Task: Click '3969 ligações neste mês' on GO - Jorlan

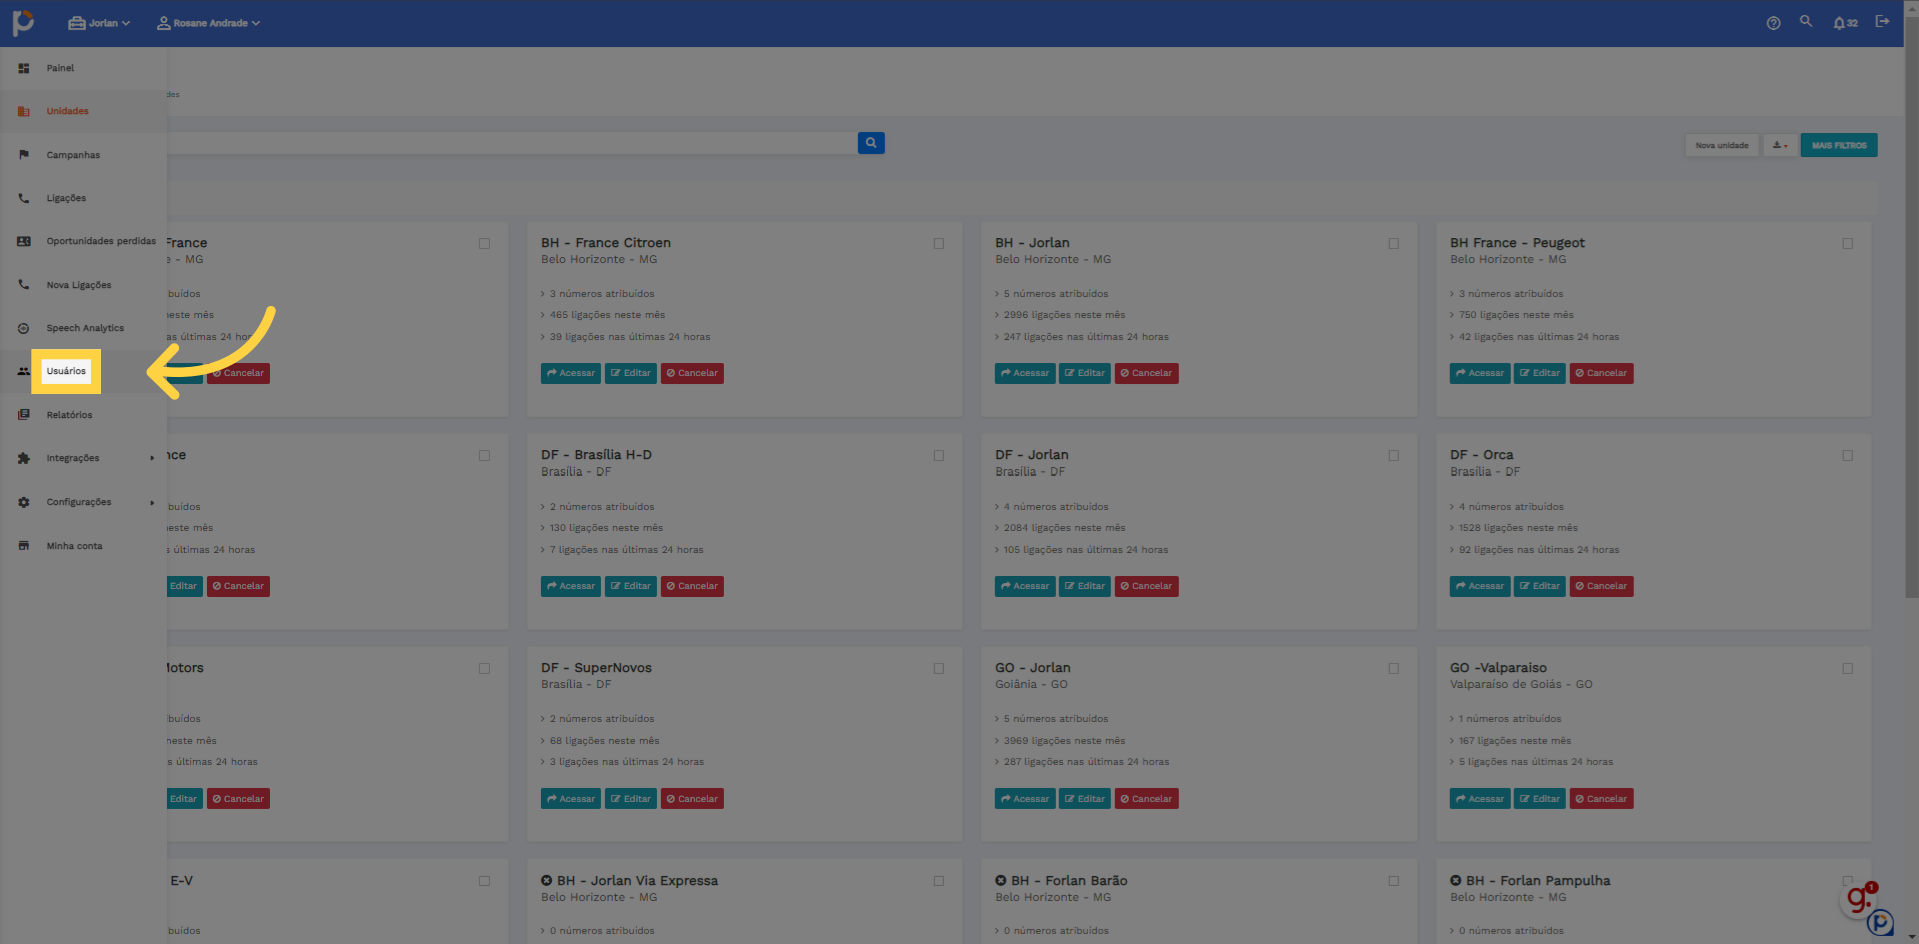Action: click(1064, 741)
